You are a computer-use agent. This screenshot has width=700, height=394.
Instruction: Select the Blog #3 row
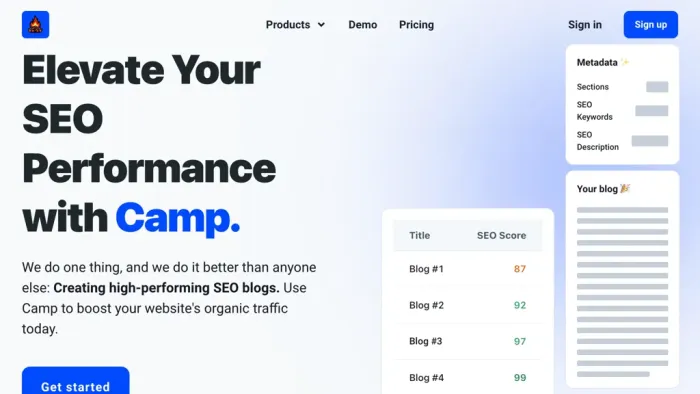467,341
